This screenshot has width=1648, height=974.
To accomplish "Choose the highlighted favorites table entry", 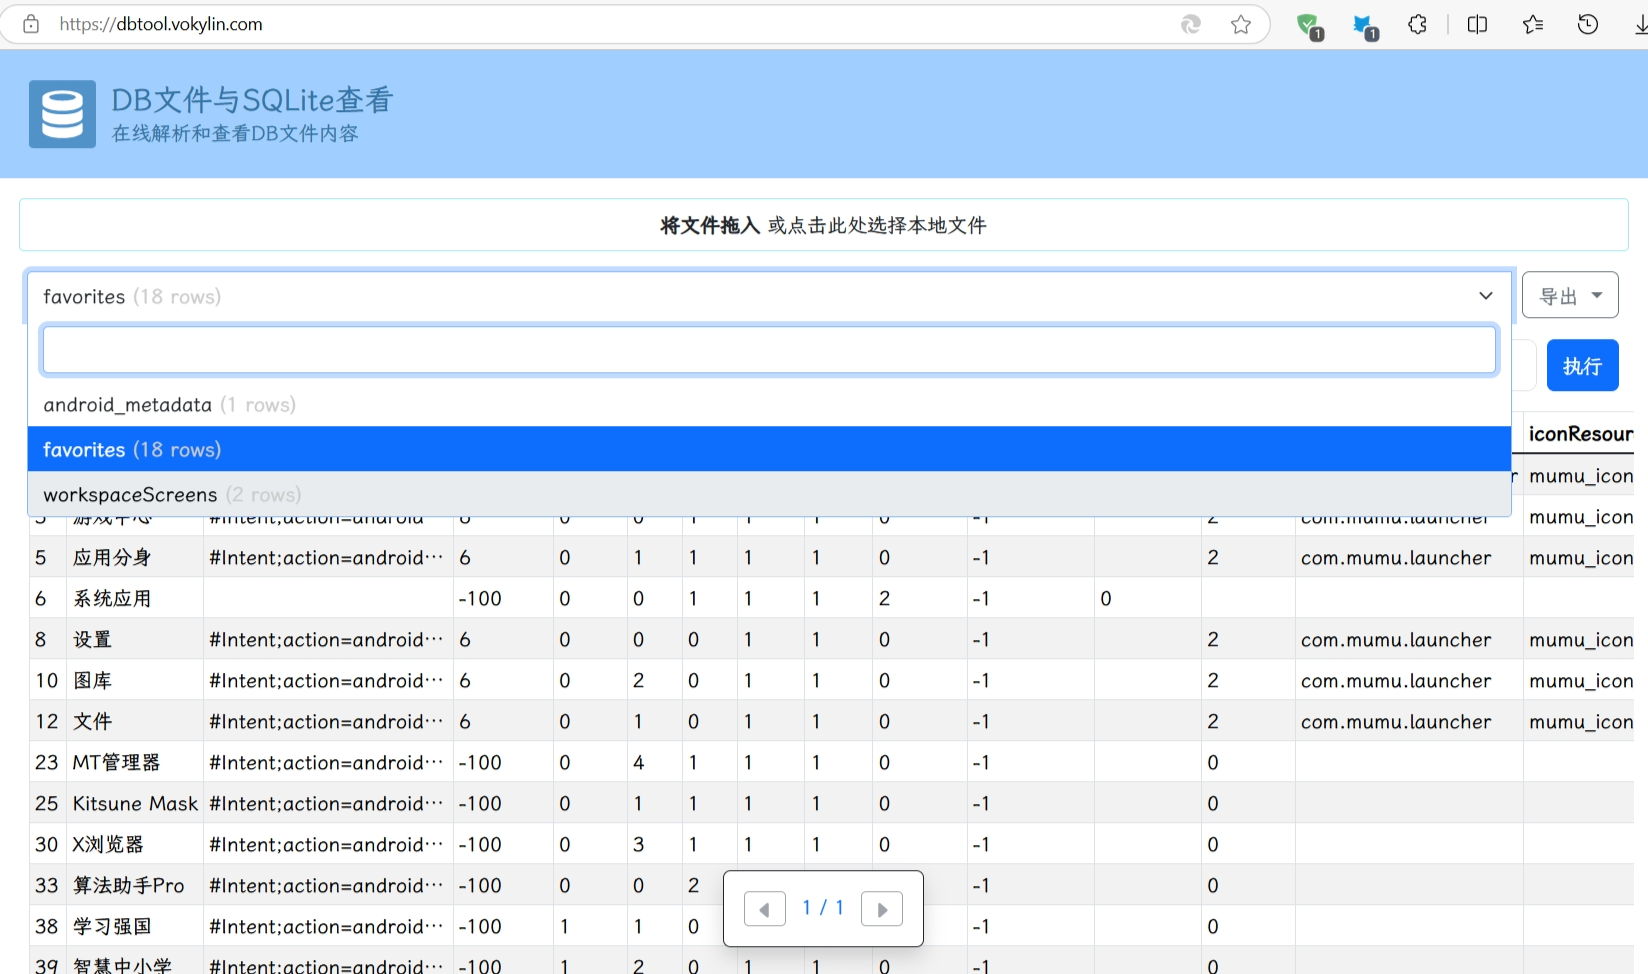I will click(x=131, y=449).
